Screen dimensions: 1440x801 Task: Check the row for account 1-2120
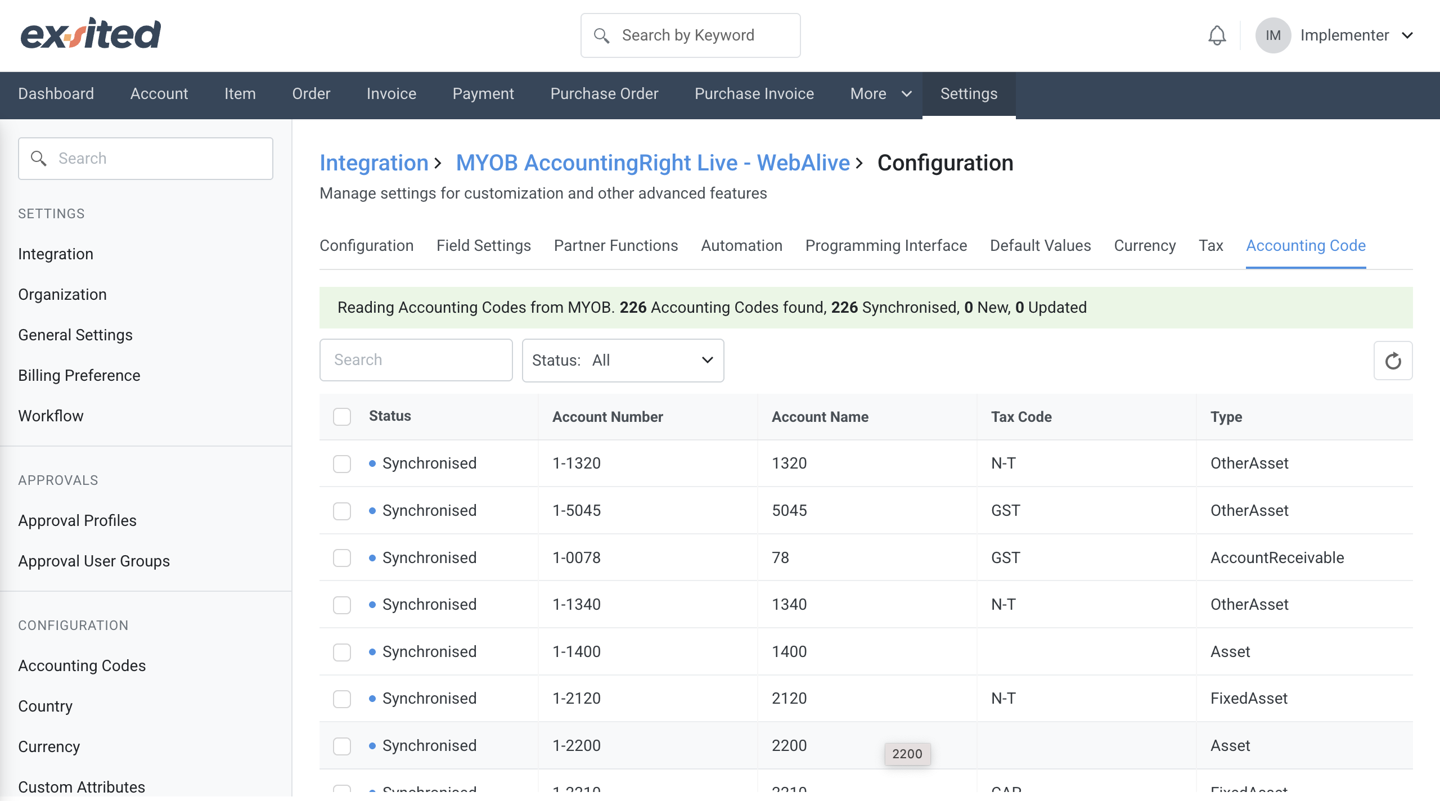(342, 699)
